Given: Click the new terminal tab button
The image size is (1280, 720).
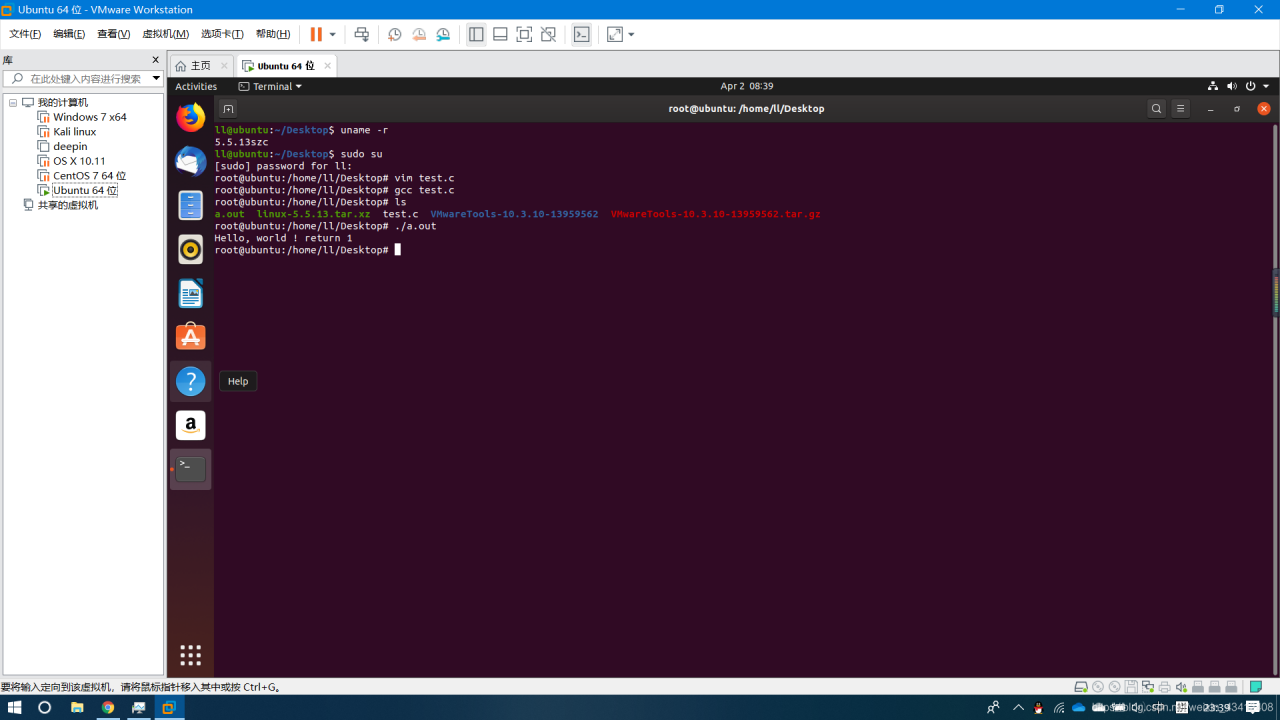Looking at the screenshot, I should 228,109.
